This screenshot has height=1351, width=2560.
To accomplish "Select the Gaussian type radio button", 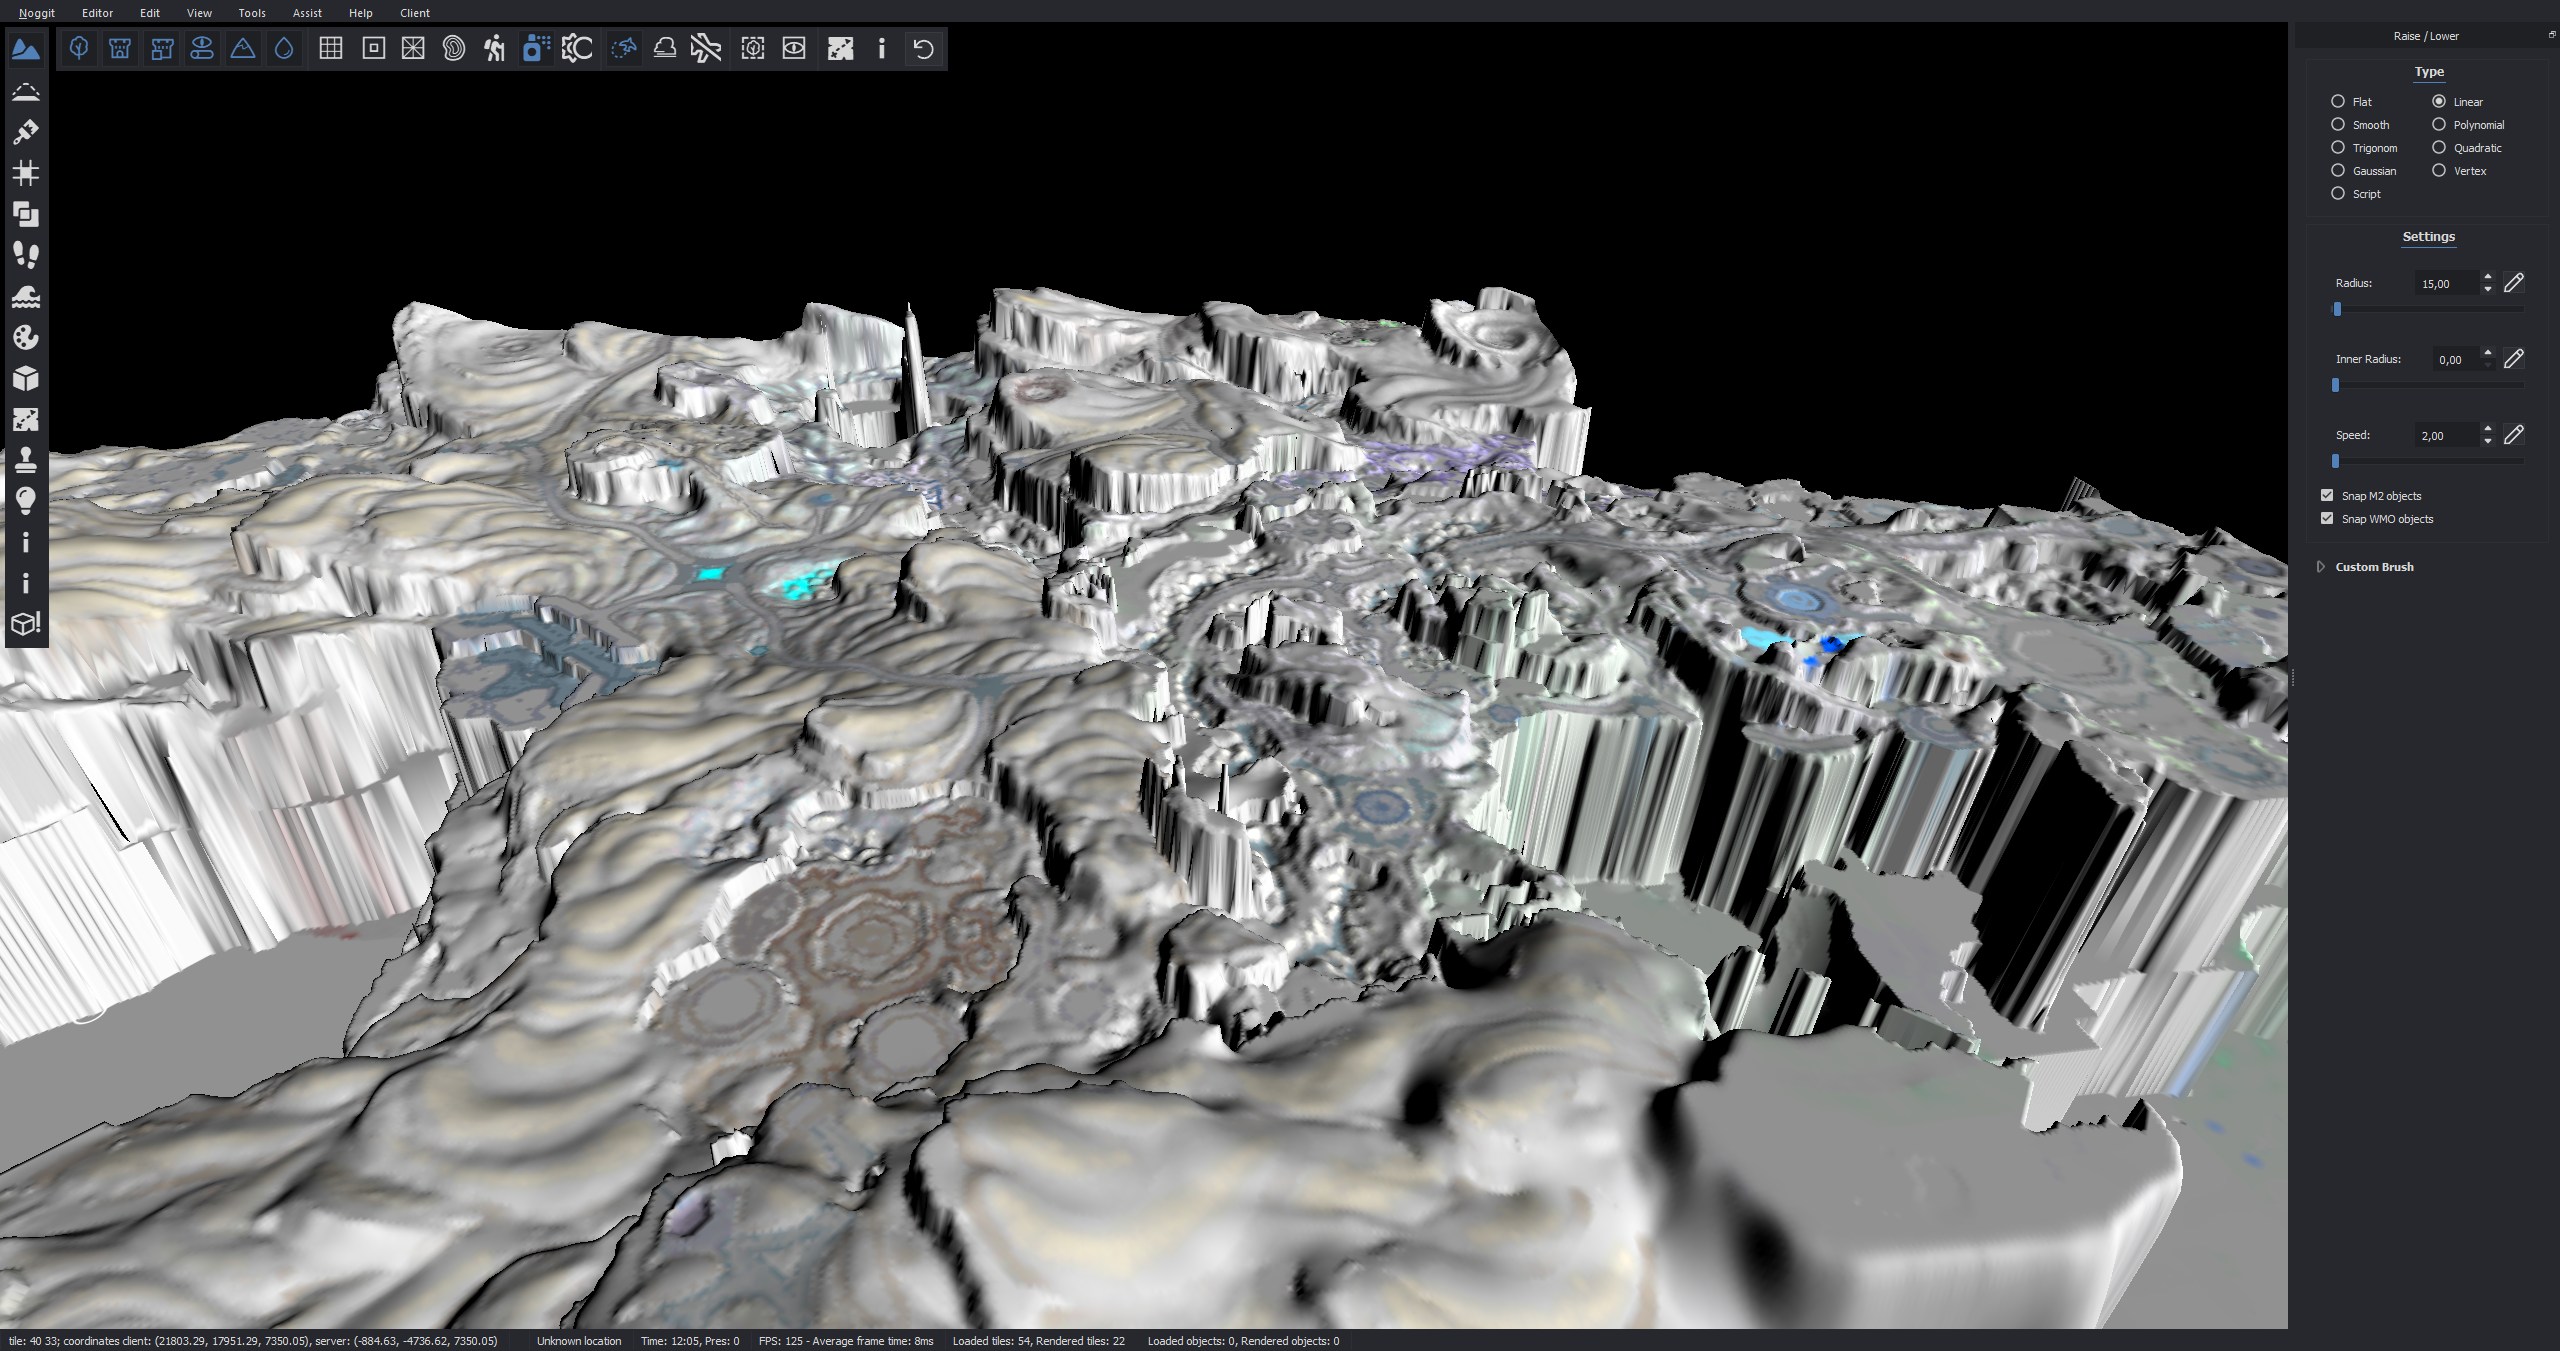I will 2338,171.
